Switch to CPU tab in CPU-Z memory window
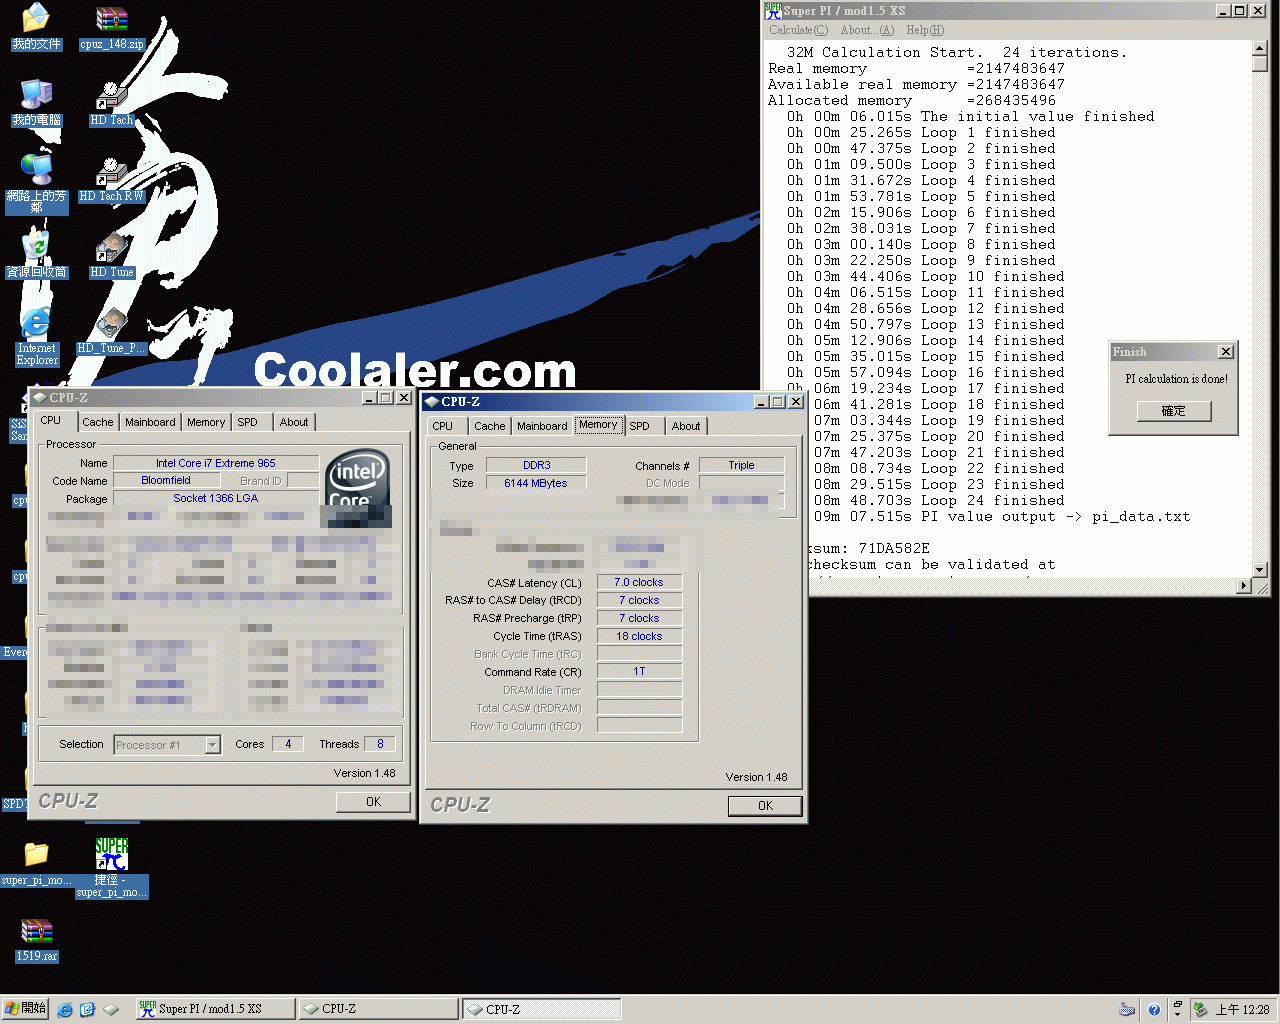Screen dimensions: 1280x1024 pos(443,426)
